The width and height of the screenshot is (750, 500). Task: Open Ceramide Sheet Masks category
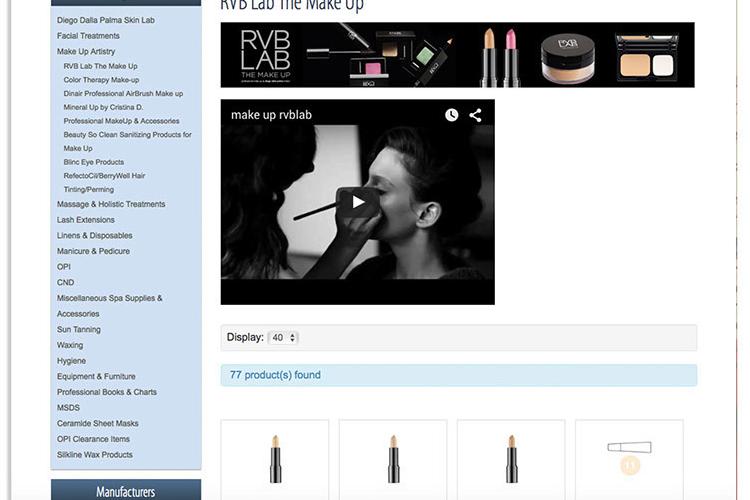(x=98, y=423)
